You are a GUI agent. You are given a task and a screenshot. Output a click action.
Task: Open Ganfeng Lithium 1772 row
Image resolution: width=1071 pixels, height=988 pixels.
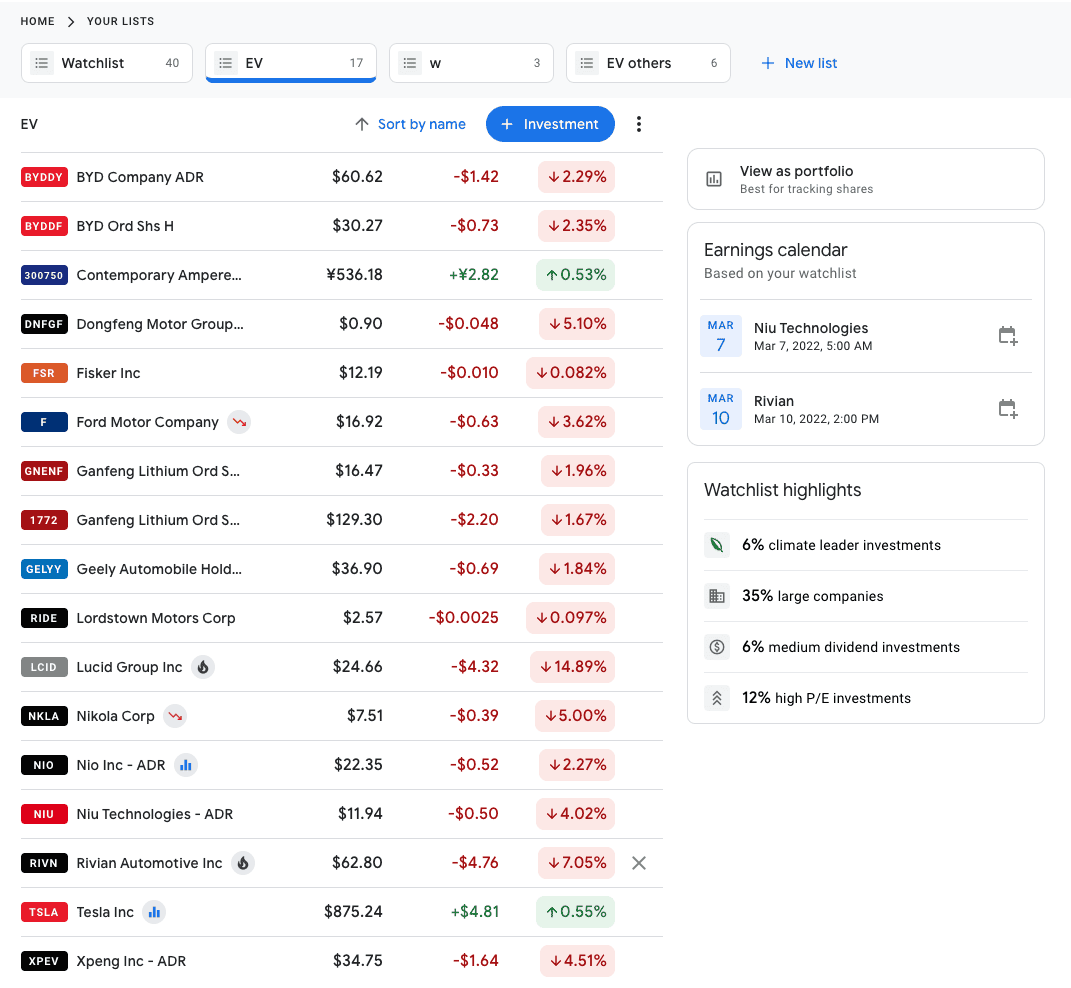point(342,520)
